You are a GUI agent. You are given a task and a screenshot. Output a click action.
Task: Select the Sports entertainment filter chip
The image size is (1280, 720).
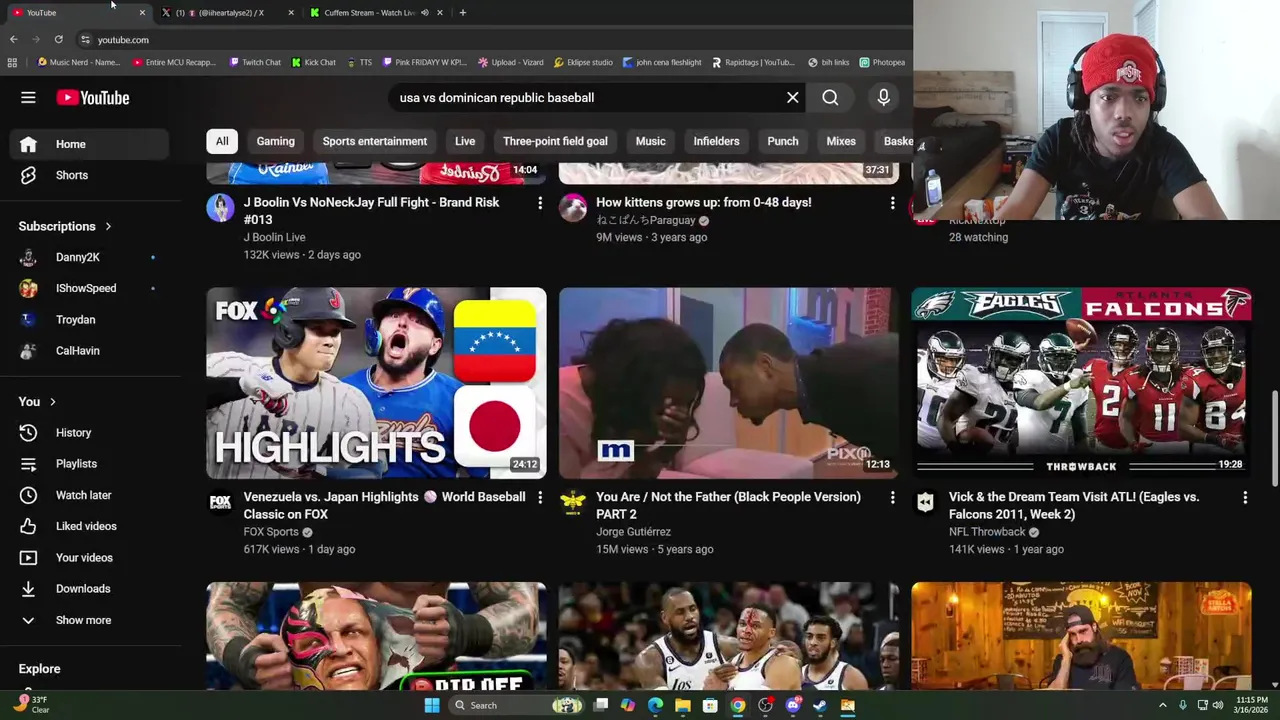(375, 141)
